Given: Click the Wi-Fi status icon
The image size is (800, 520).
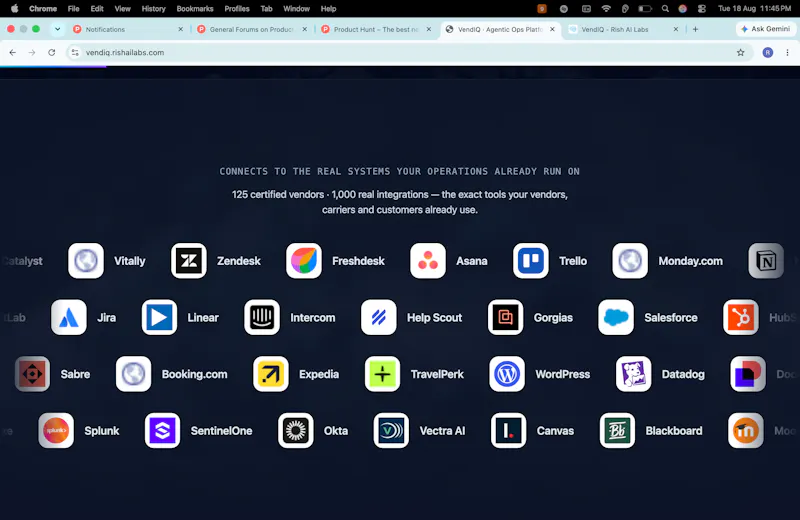Looking at the screenshot, I should pos(606,9).
